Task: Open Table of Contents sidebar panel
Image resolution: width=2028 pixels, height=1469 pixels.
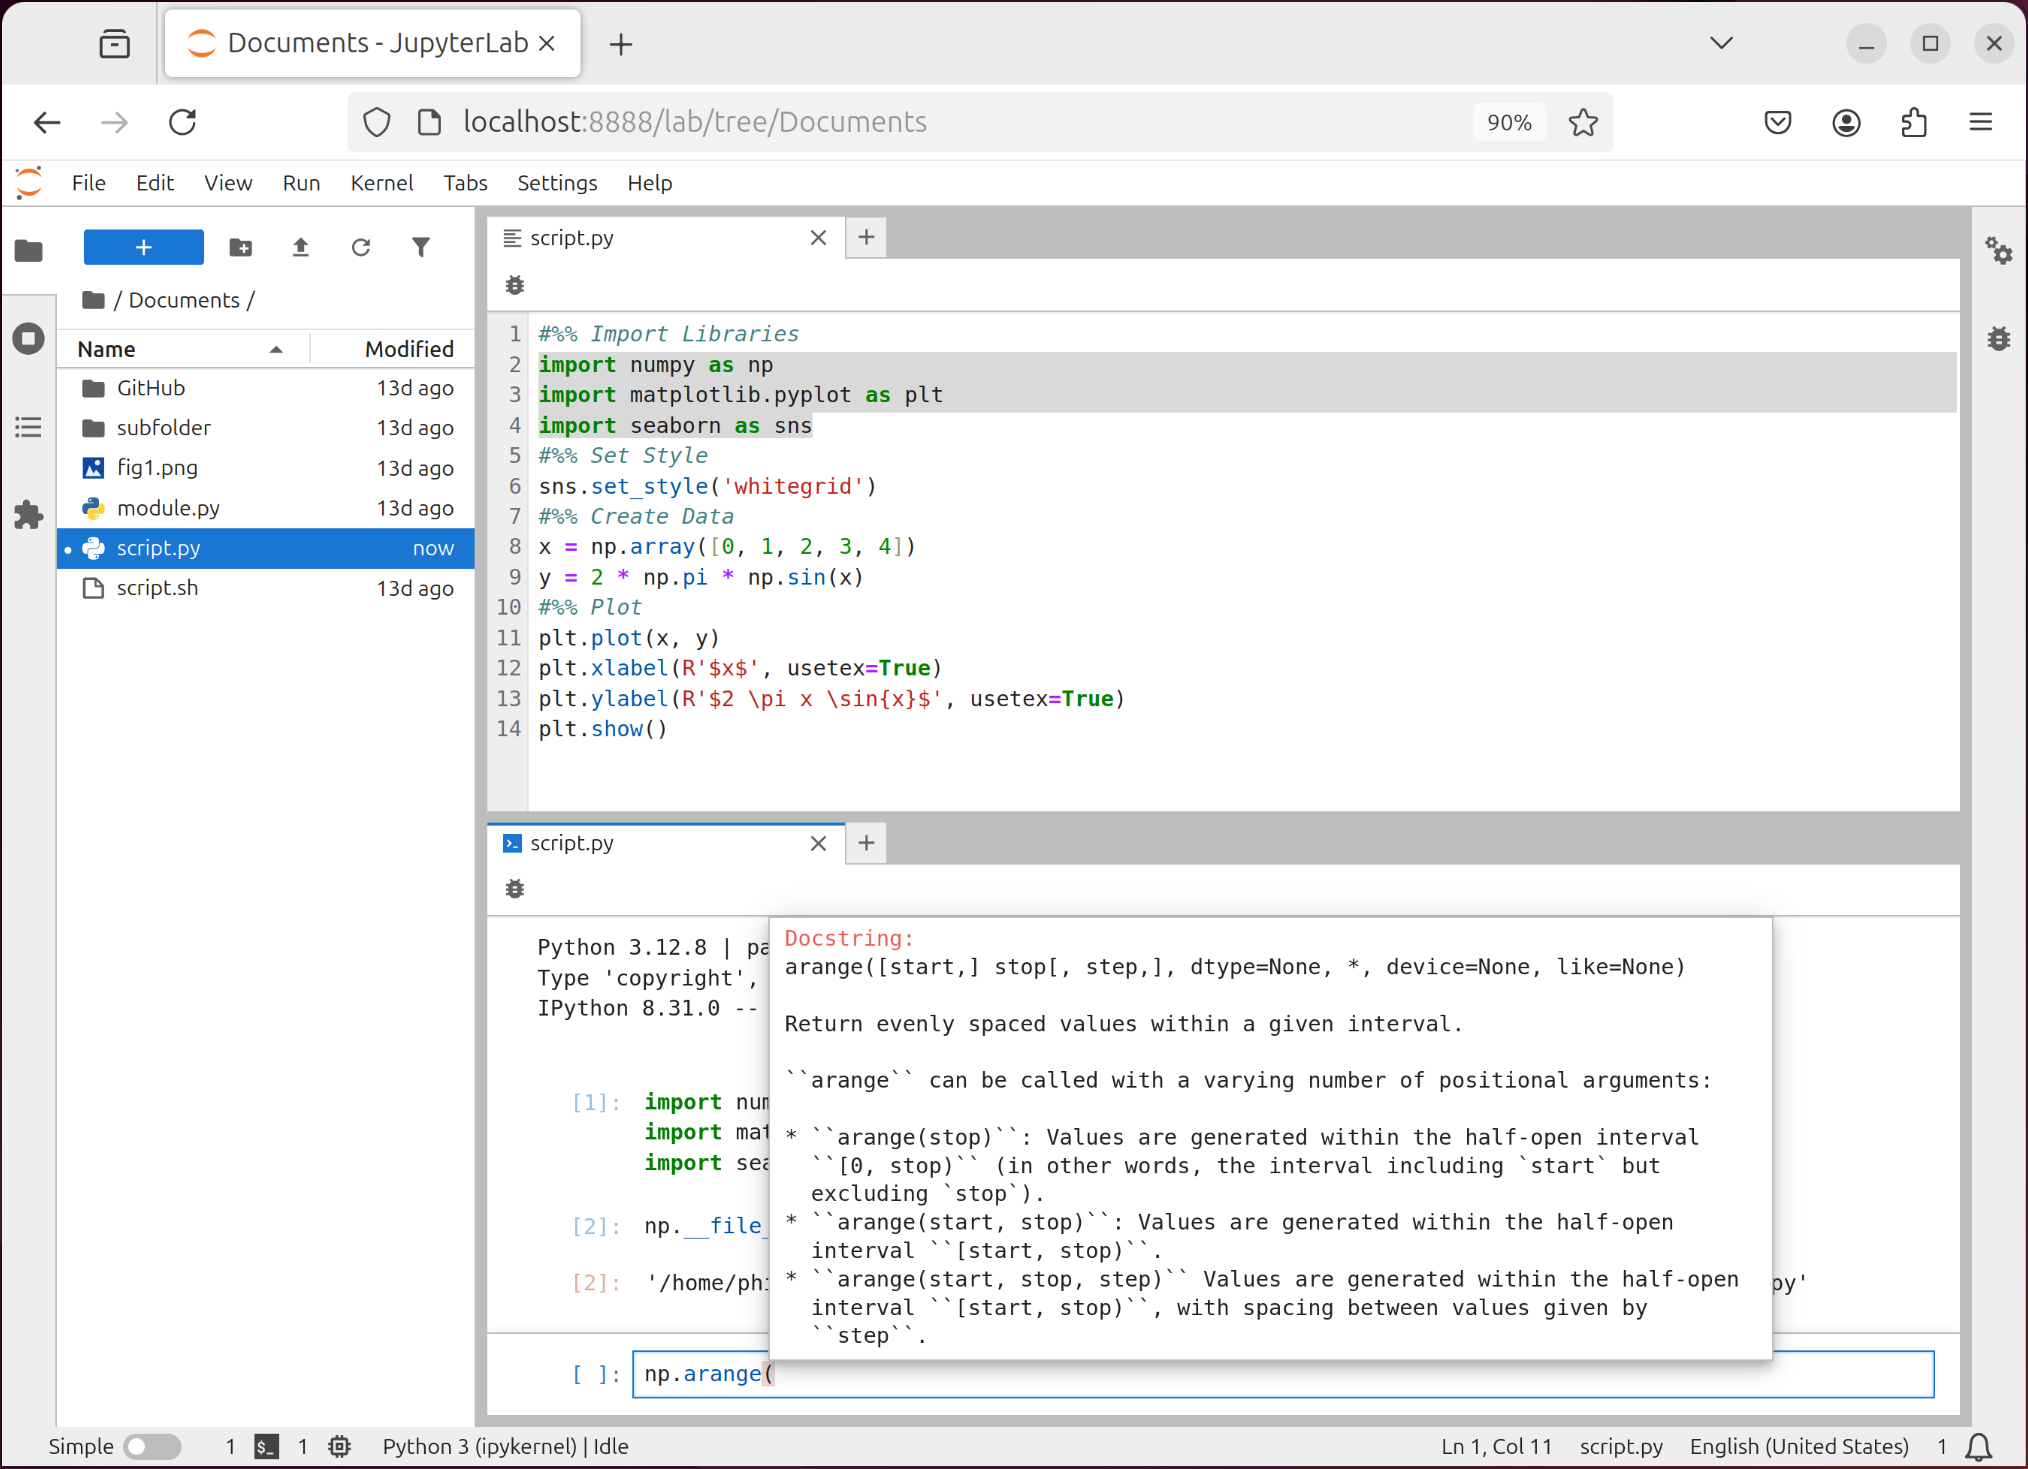Action: pos(29,427)
